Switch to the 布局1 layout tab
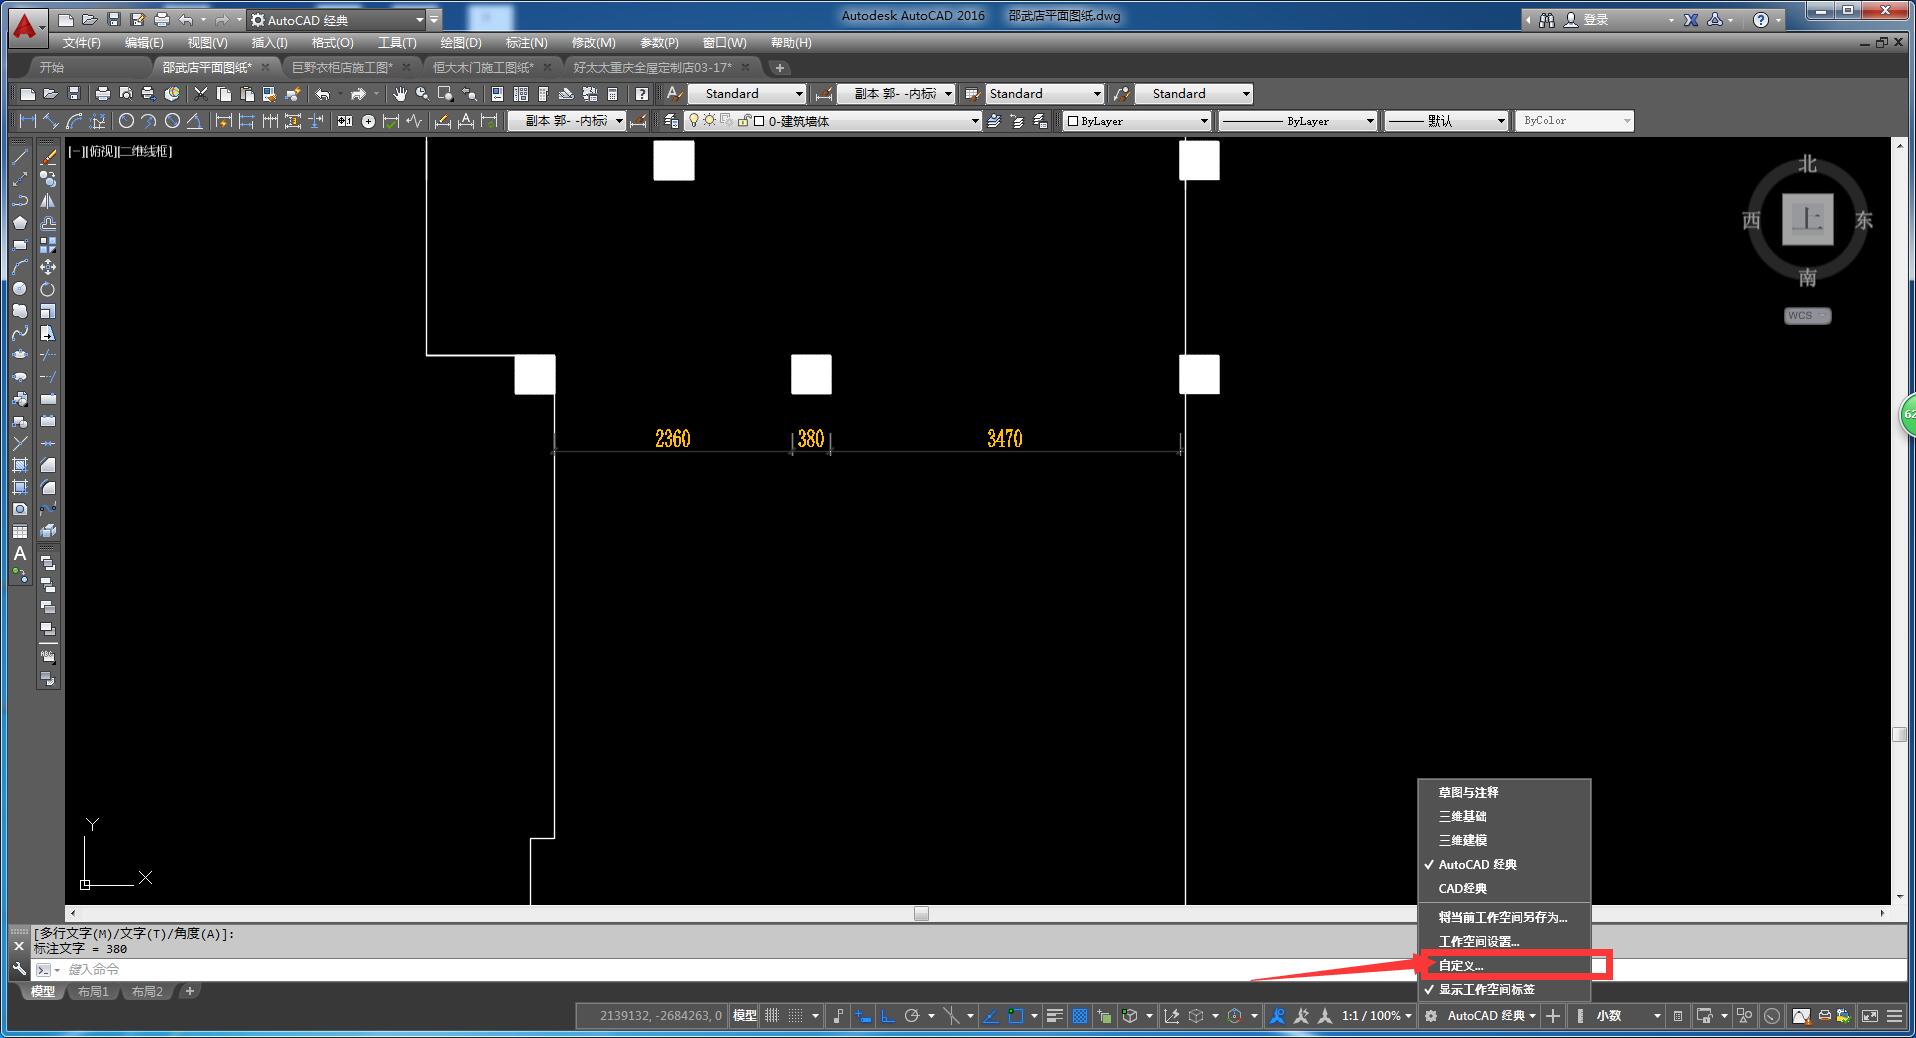The width and height of the screenshot is (1916, 1038). [x=93, y=992]
